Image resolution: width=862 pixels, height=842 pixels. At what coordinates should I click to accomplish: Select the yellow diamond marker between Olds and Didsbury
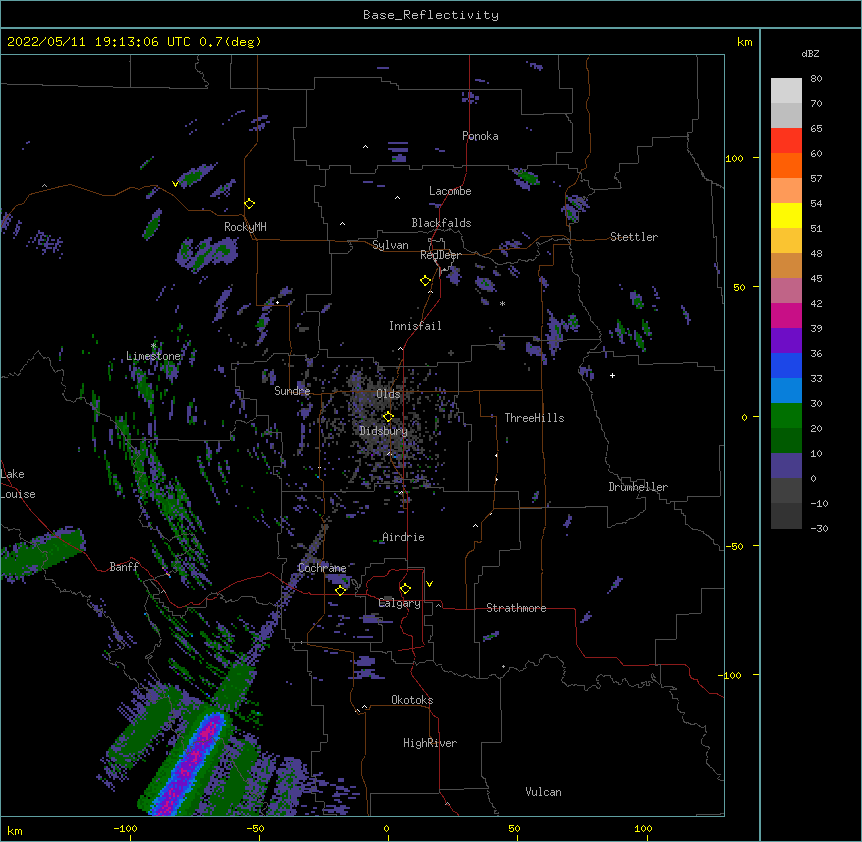point(388,417)
